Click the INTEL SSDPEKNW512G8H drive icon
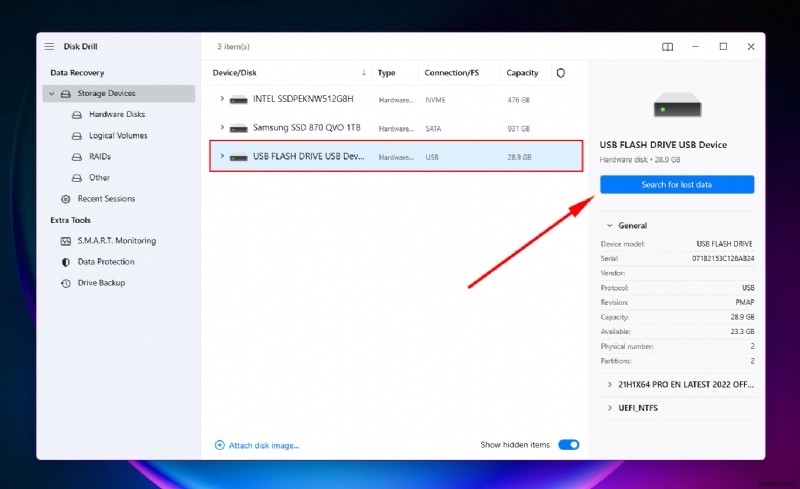This screenshot has height=489, width=800. click(238, 100)
